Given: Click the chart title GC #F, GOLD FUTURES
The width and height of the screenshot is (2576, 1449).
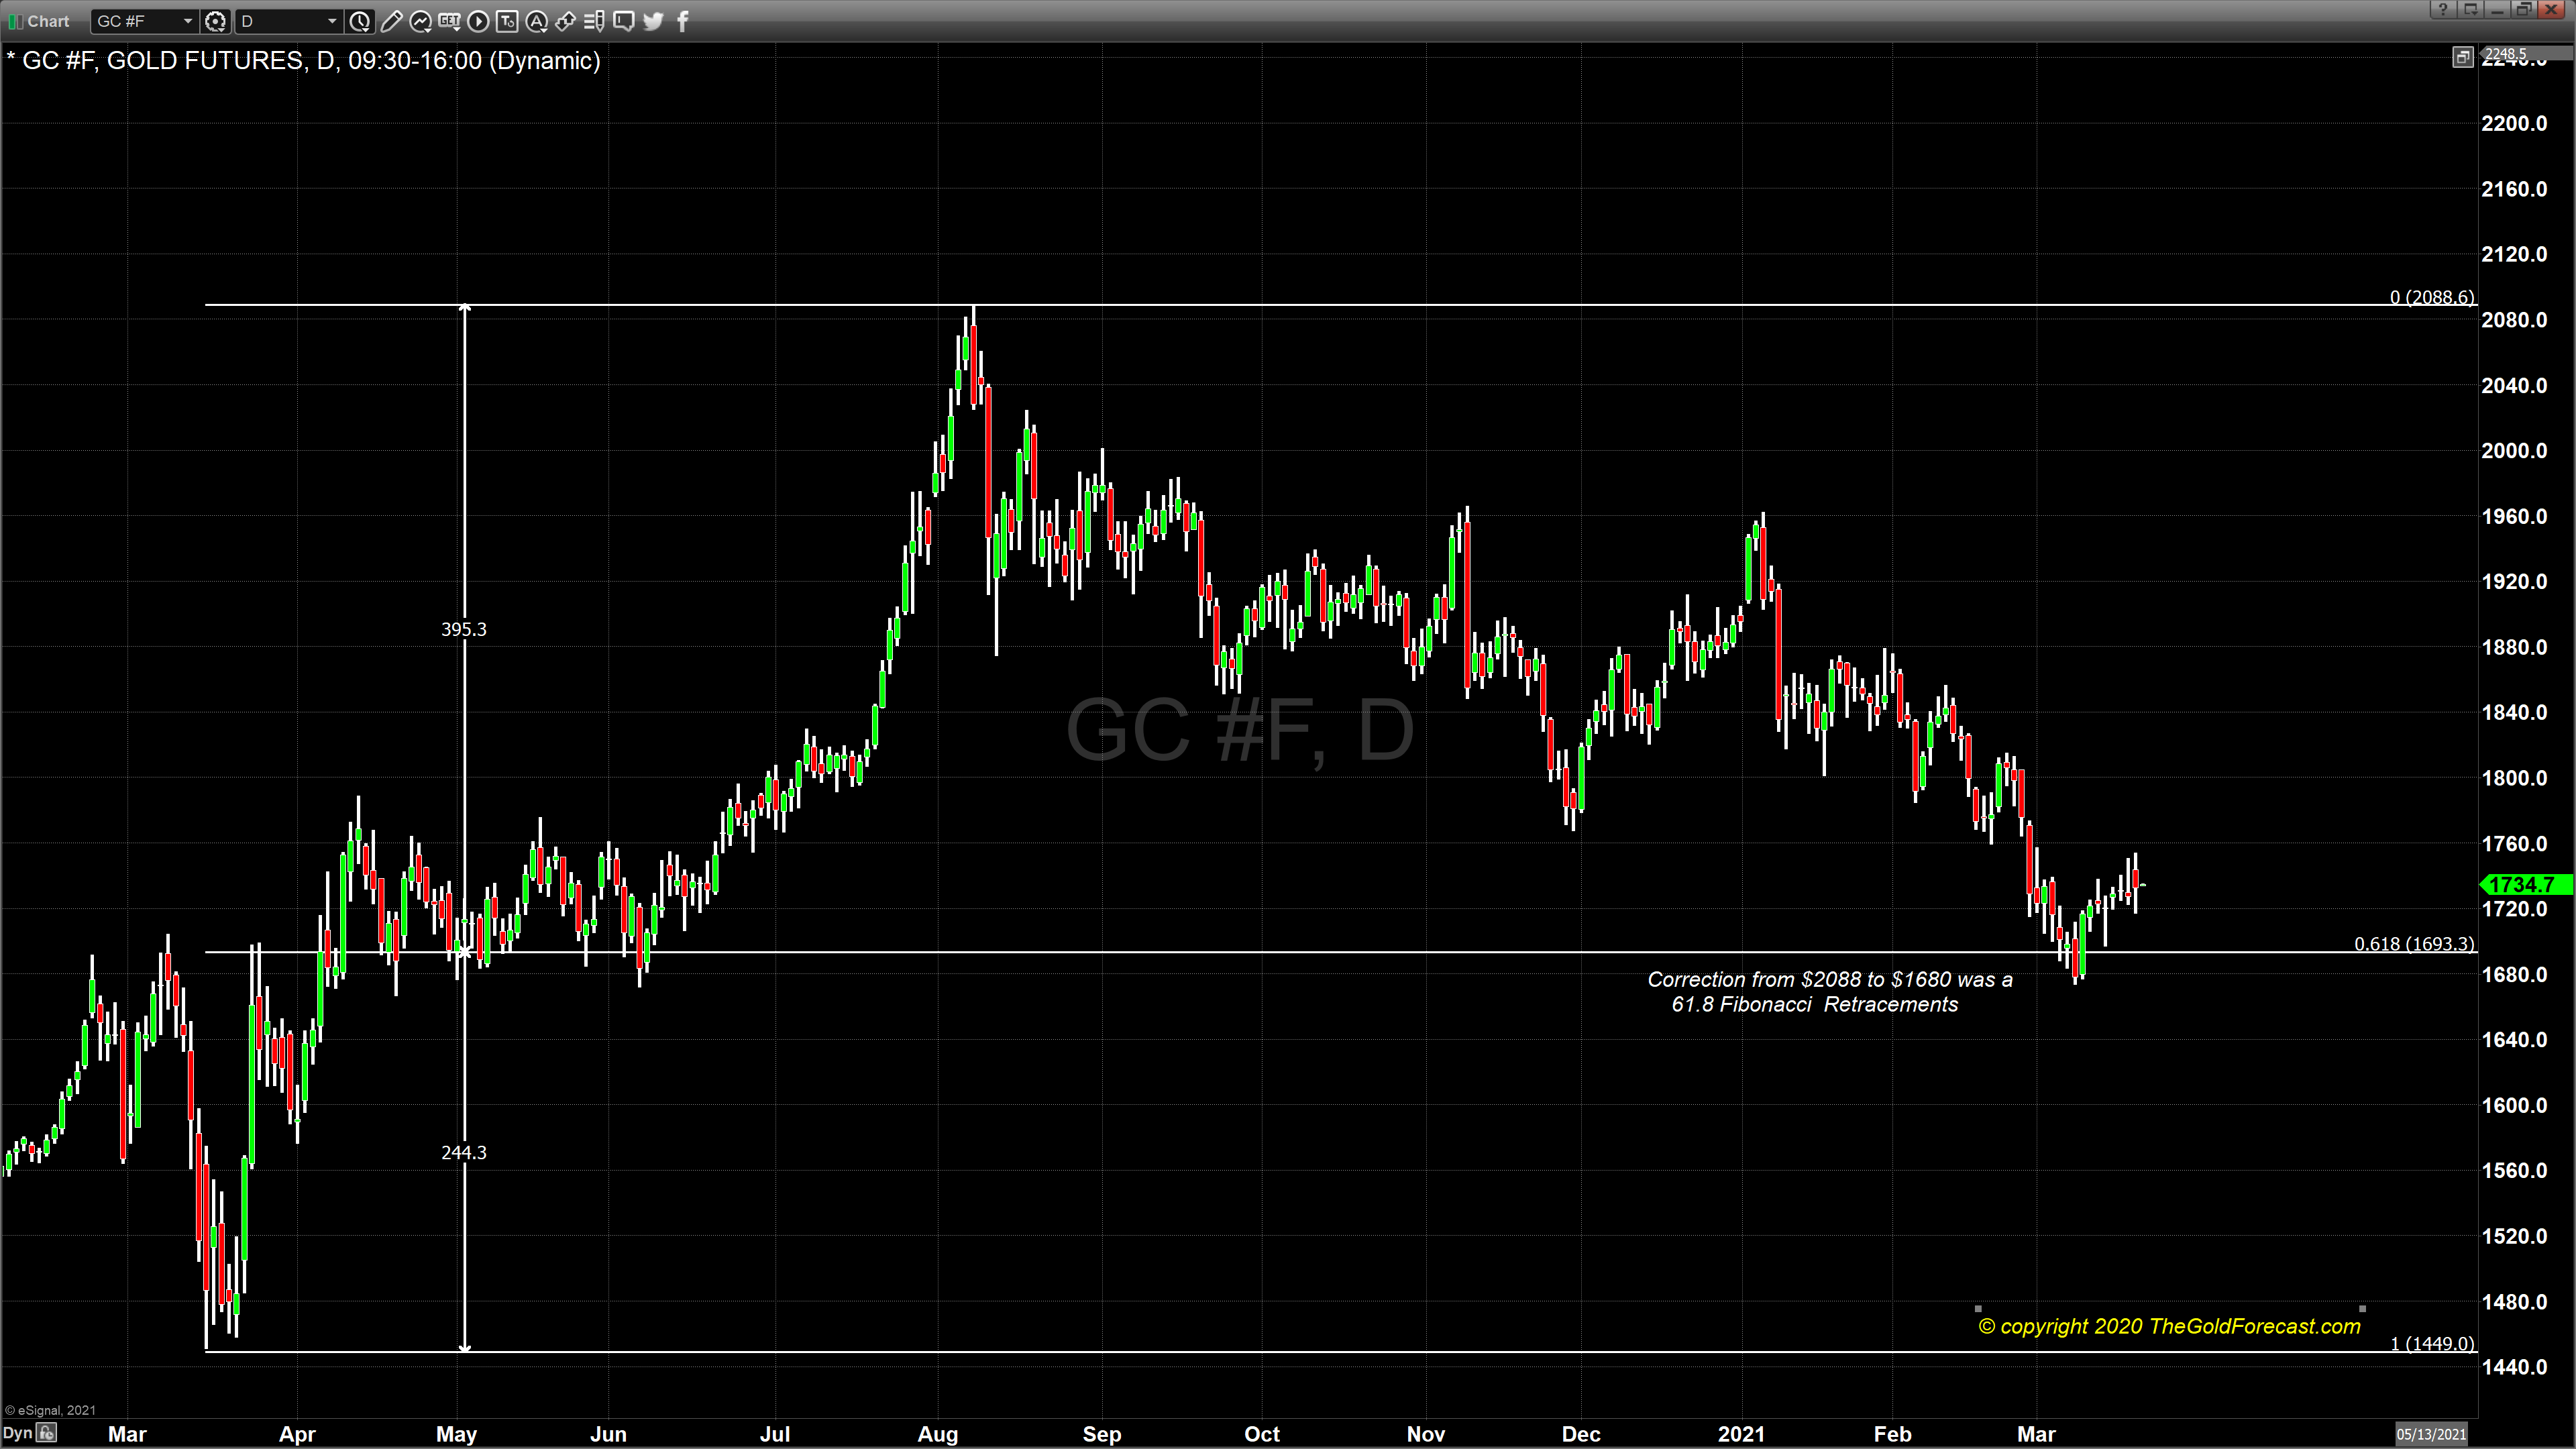Looking at the screenshot, I should point(303,60).
